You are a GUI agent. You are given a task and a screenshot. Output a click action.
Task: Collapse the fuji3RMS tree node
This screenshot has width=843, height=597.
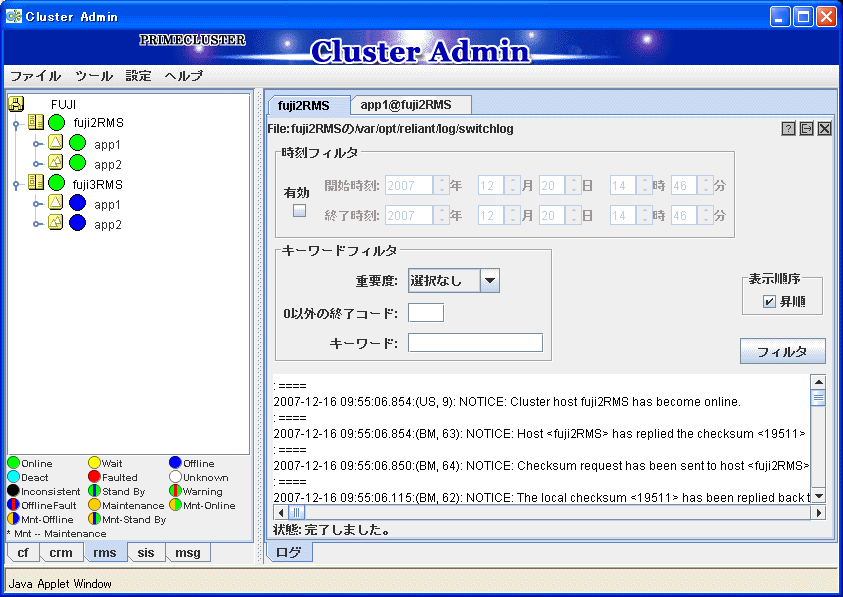pos(16,184)
